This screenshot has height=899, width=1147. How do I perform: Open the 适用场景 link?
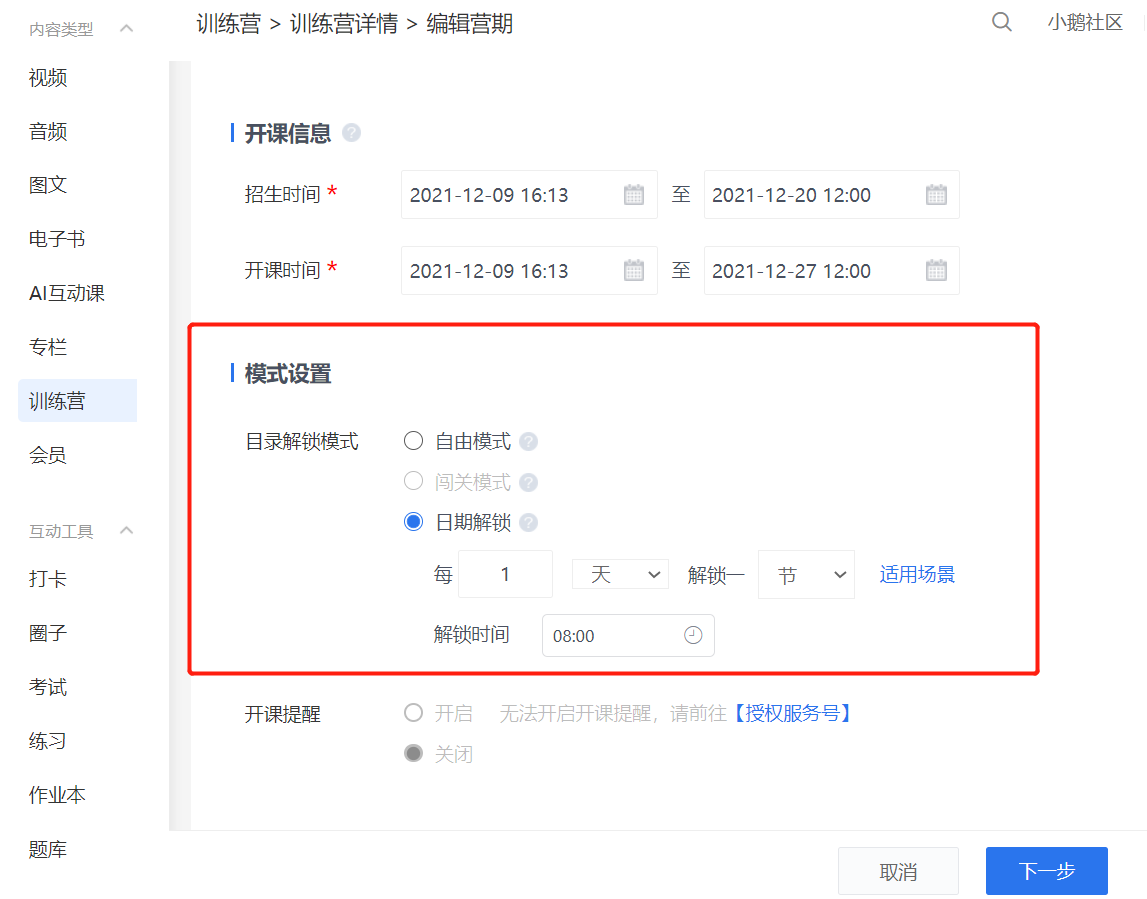917,574
